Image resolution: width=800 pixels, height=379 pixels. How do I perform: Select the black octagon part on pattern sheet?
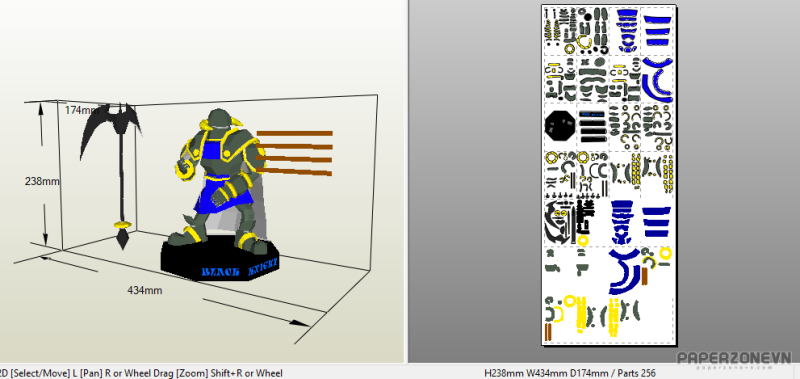559,125
